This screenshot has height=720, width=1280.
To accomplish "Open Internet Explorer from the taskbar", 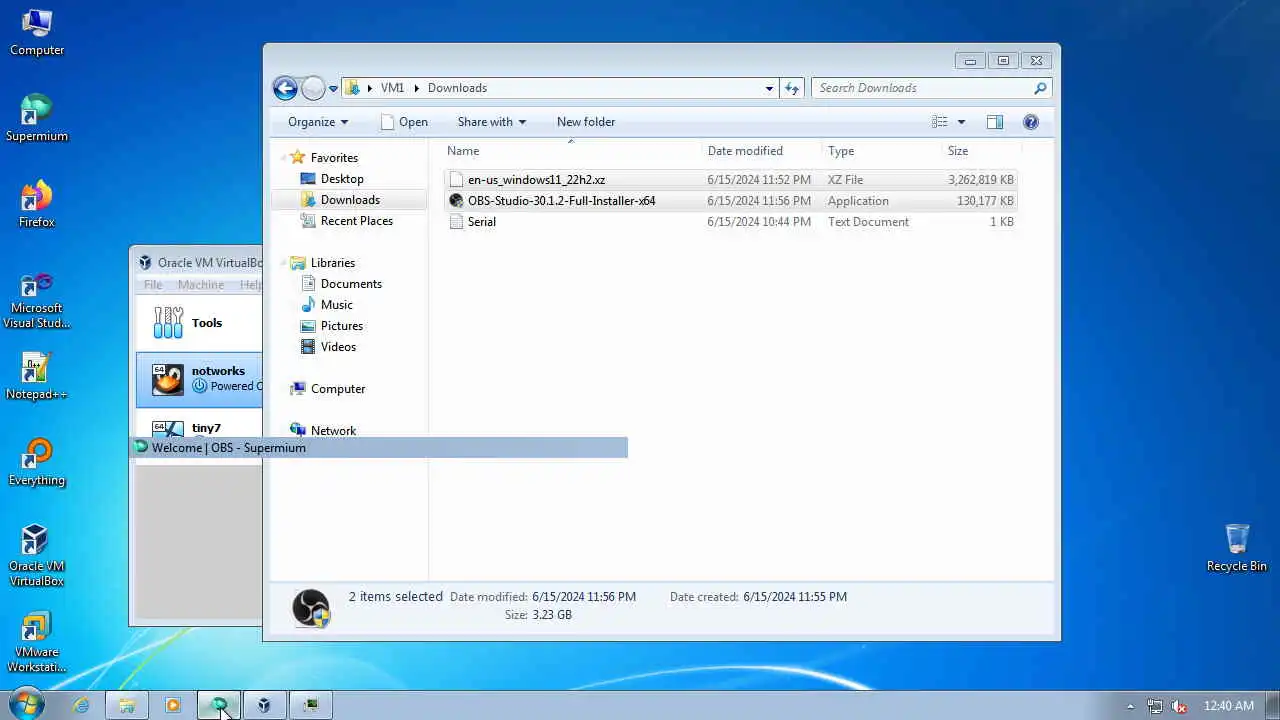I will 81,705.
